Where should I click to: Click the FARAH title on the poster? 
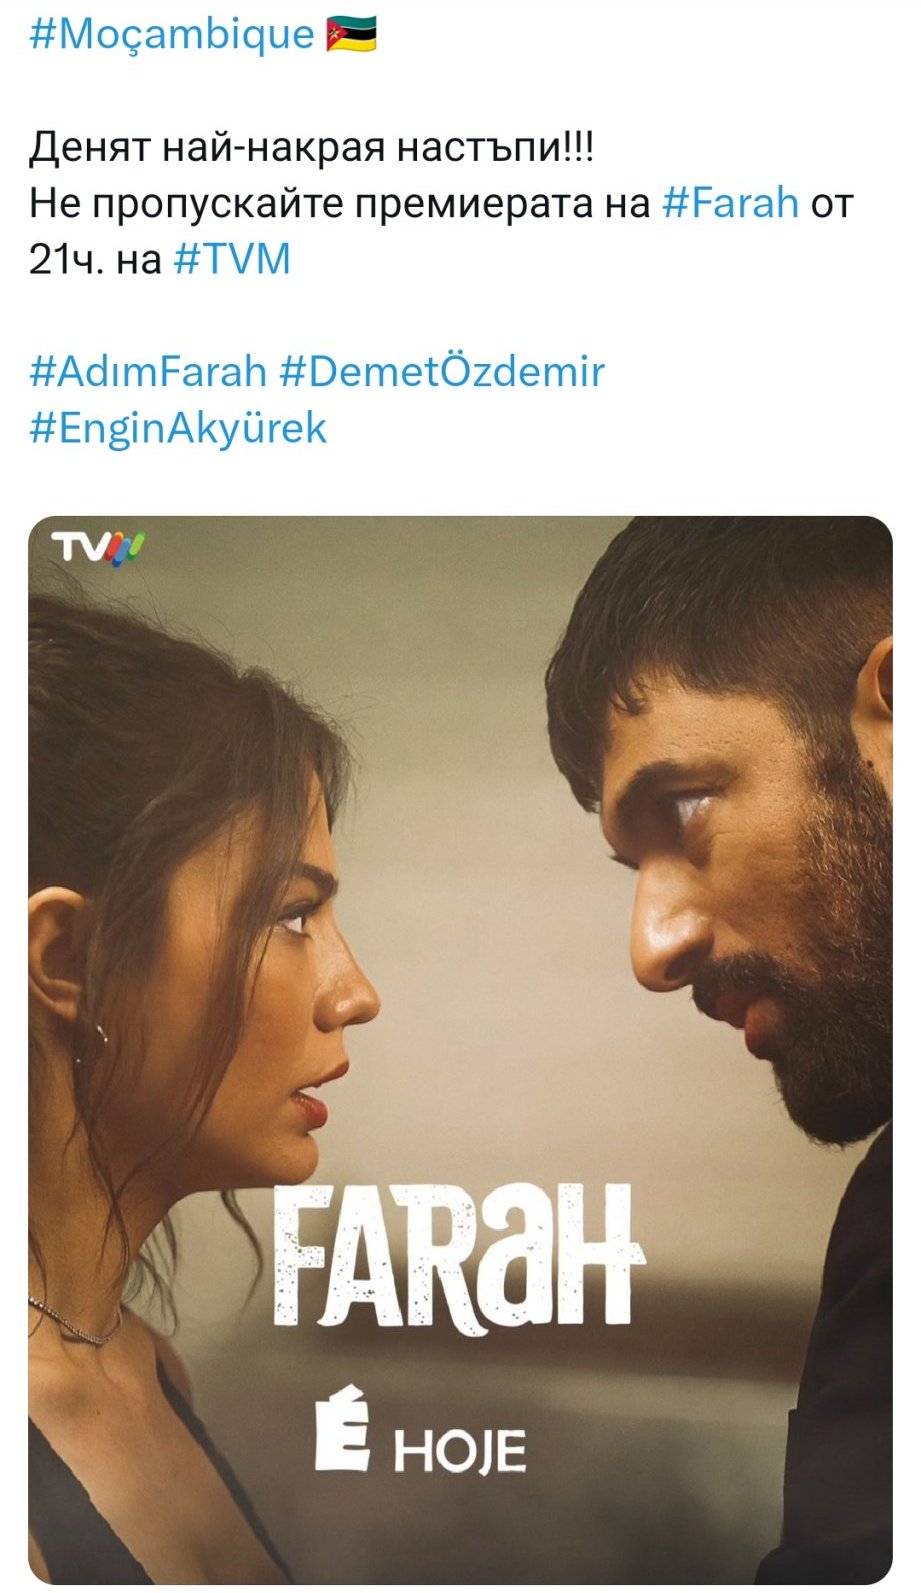[456, 1257]
